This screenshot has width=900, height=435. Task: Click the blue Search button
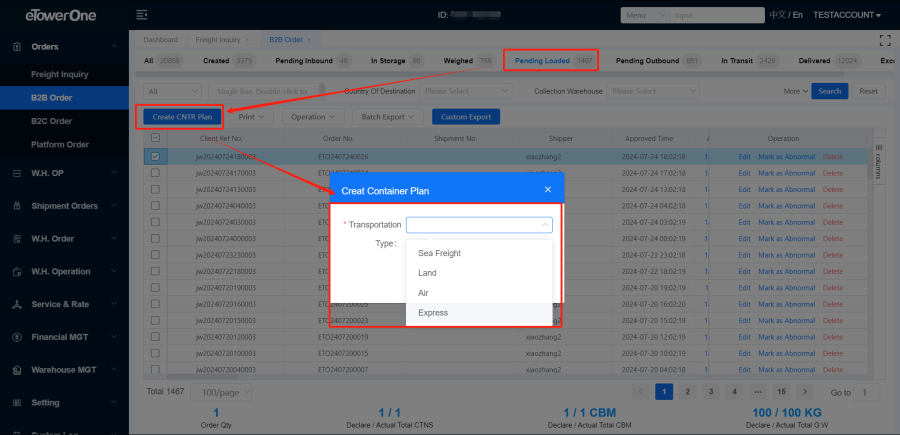[x=829, y=91]
